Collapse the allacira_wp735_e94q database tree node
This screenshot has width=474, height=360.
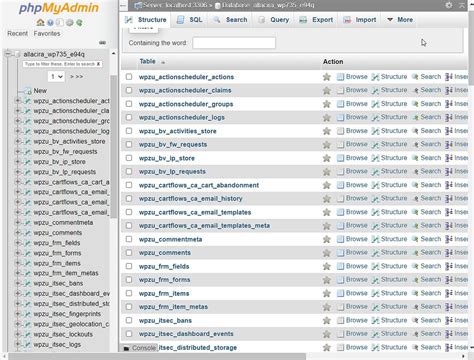[x=8, y=54]
